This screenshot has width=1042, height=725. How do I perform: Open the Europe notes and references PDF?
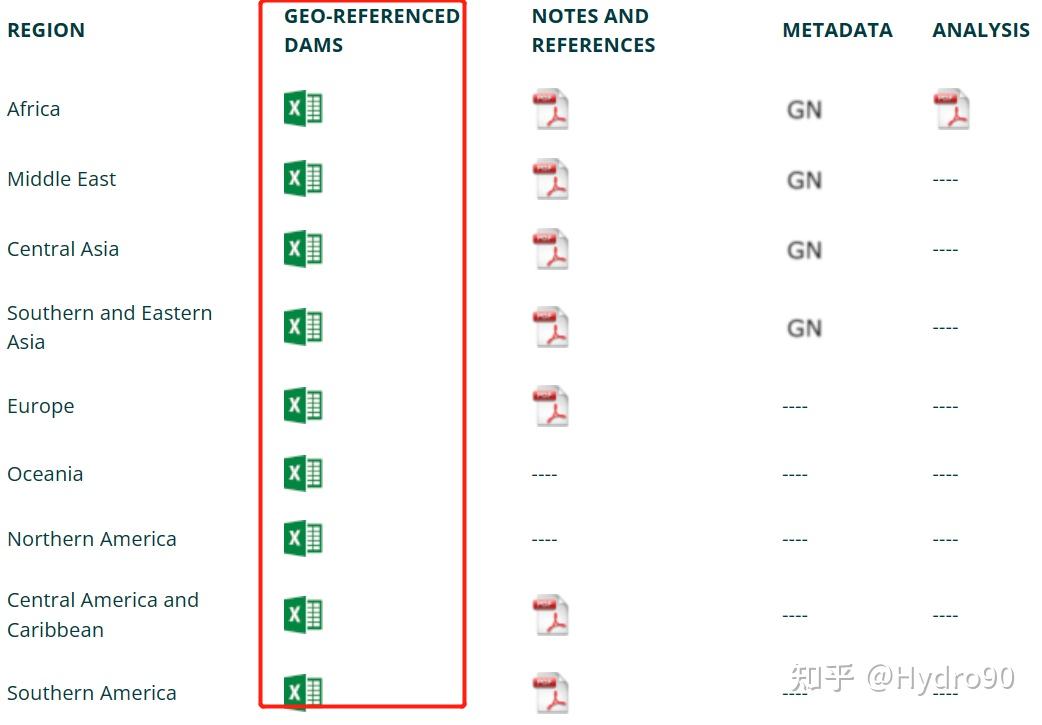tap(551, 404)
